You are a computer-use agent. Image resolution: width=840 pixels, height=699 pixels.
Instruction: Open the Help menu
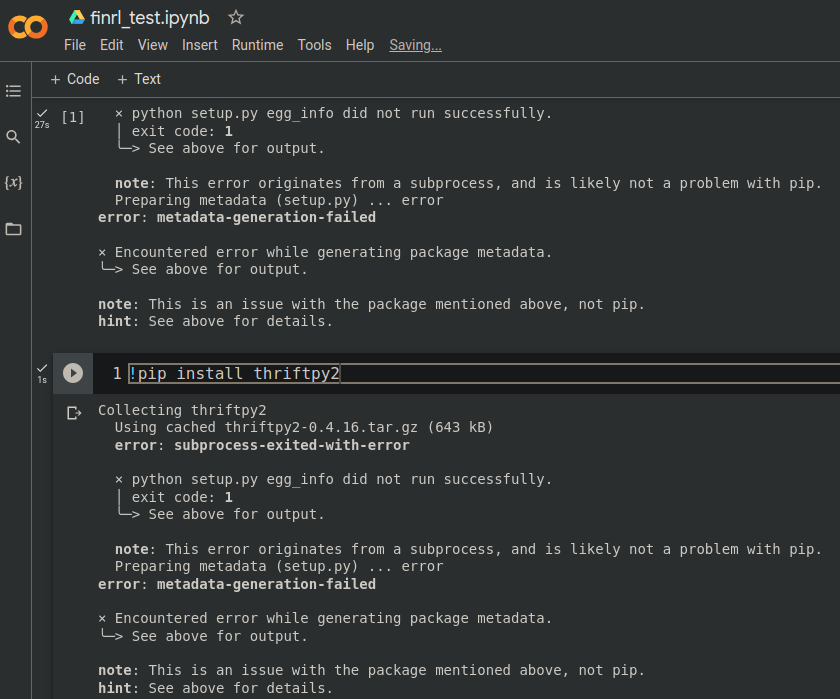point(359,45)
